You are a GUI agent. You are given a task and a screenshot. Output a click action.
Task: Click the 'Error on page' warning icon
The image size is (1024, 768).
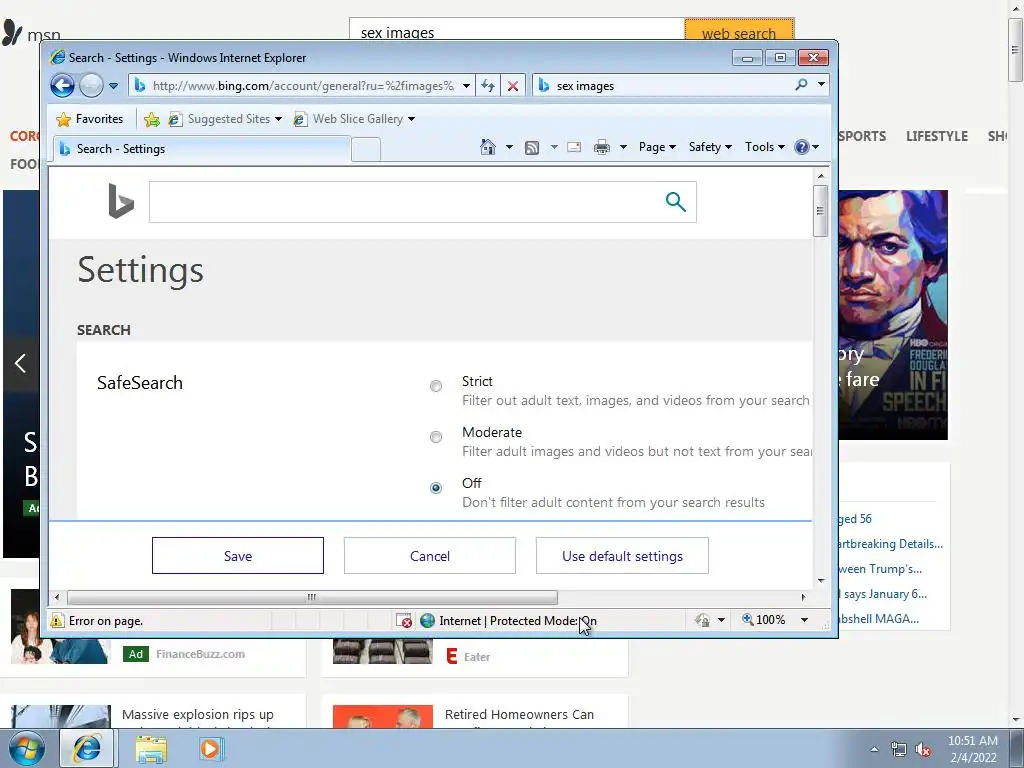coord(57,620)
